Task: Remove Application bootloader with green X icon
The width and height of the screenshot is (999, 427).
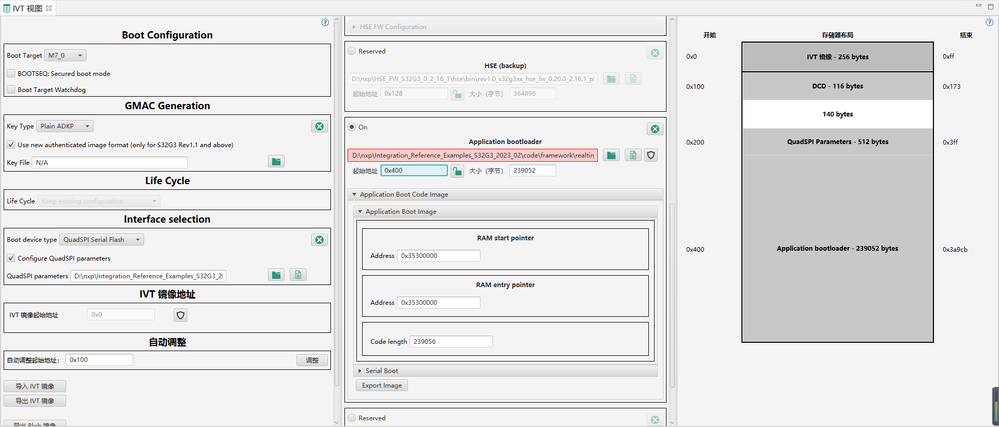Action: point(654,129)
